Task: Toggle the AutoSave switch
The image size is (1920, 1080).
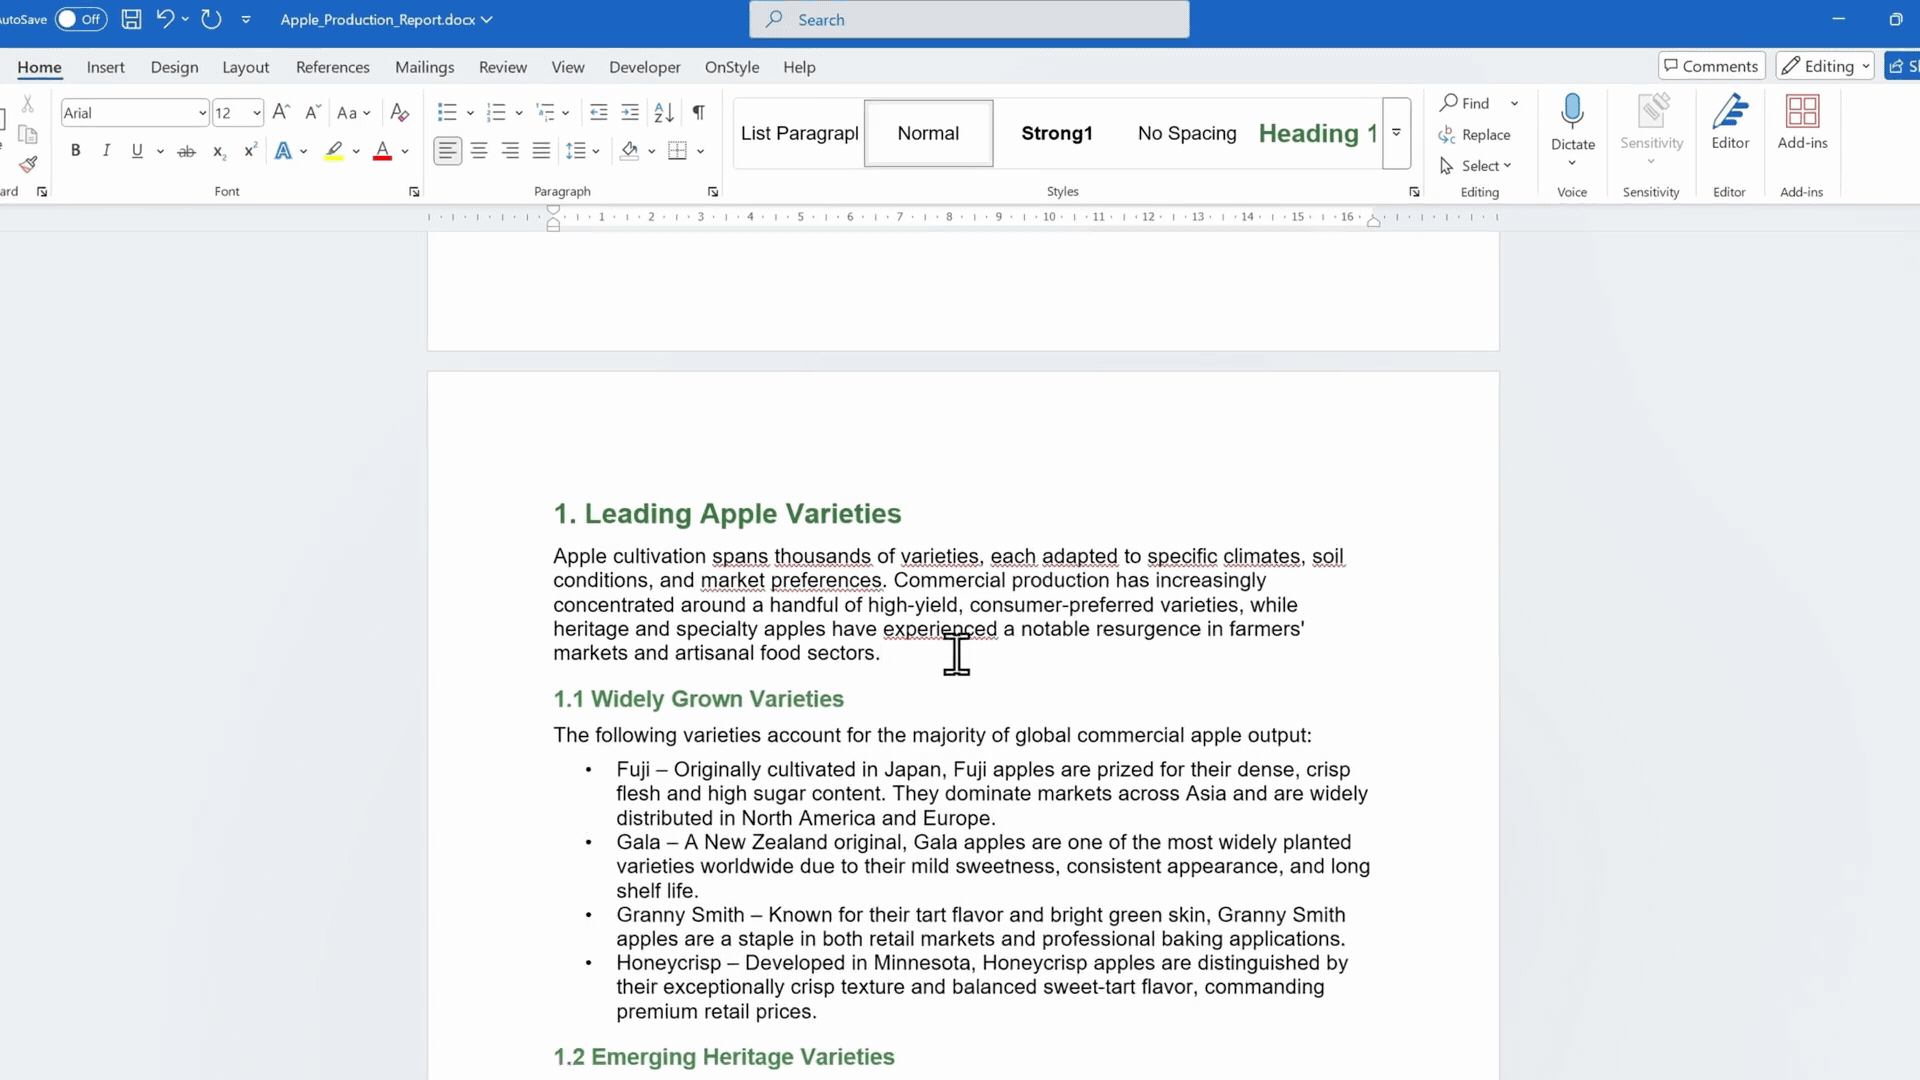Action: point(80,19)
